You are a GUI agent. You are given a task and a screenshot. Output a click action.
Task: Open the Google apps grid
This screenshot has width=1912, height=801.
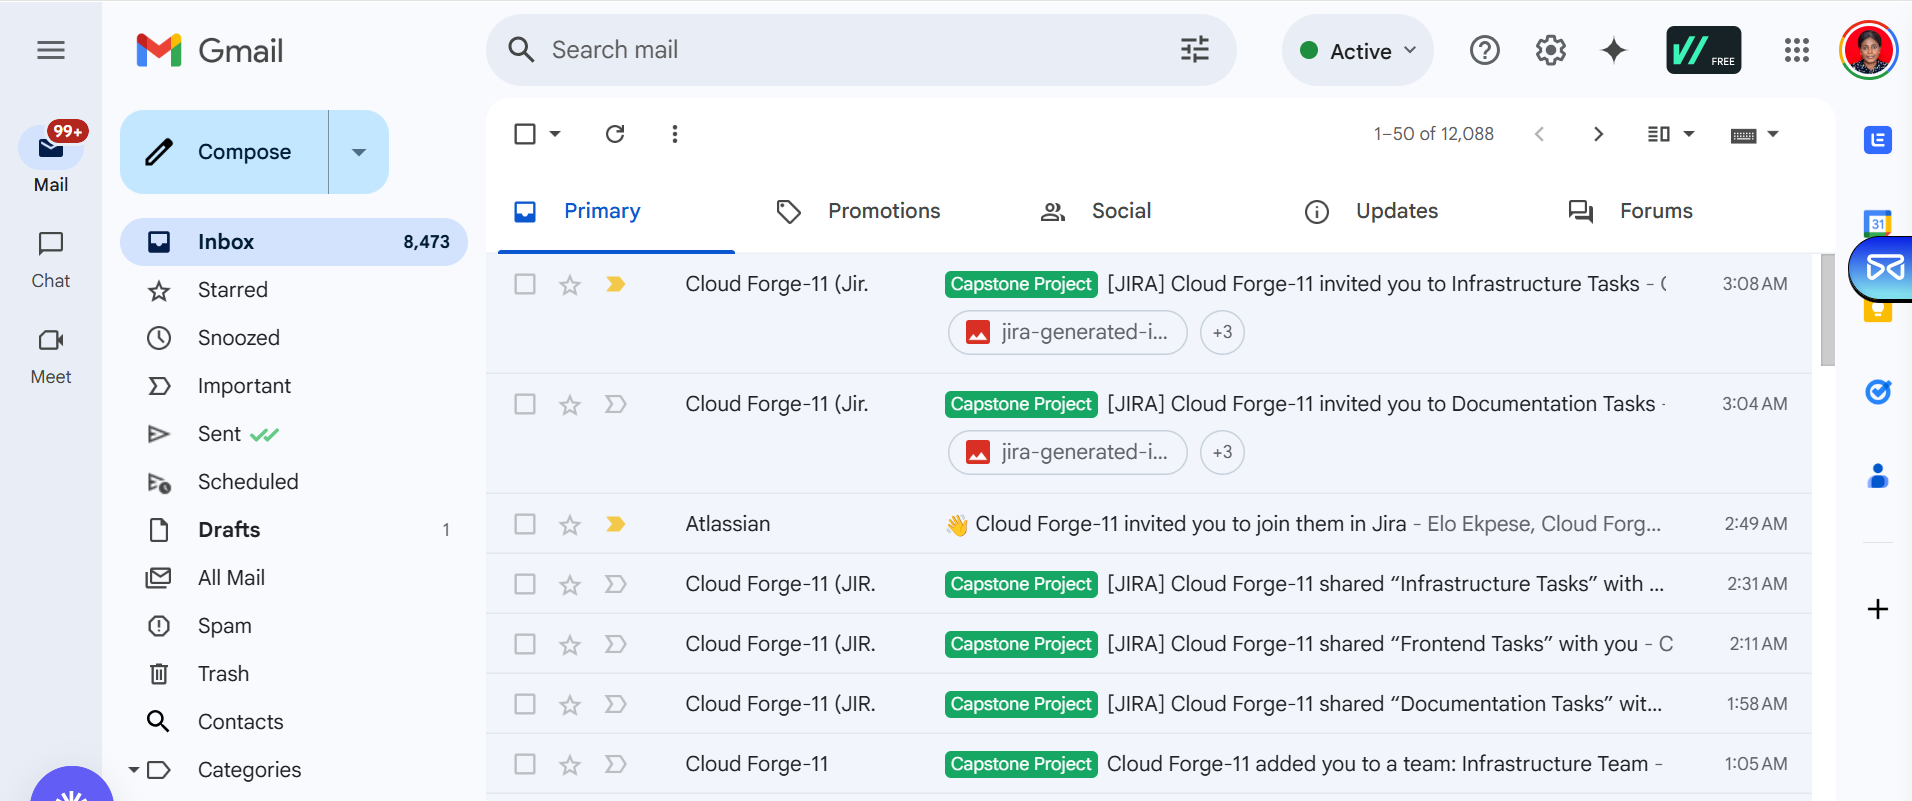point(1797,50)
